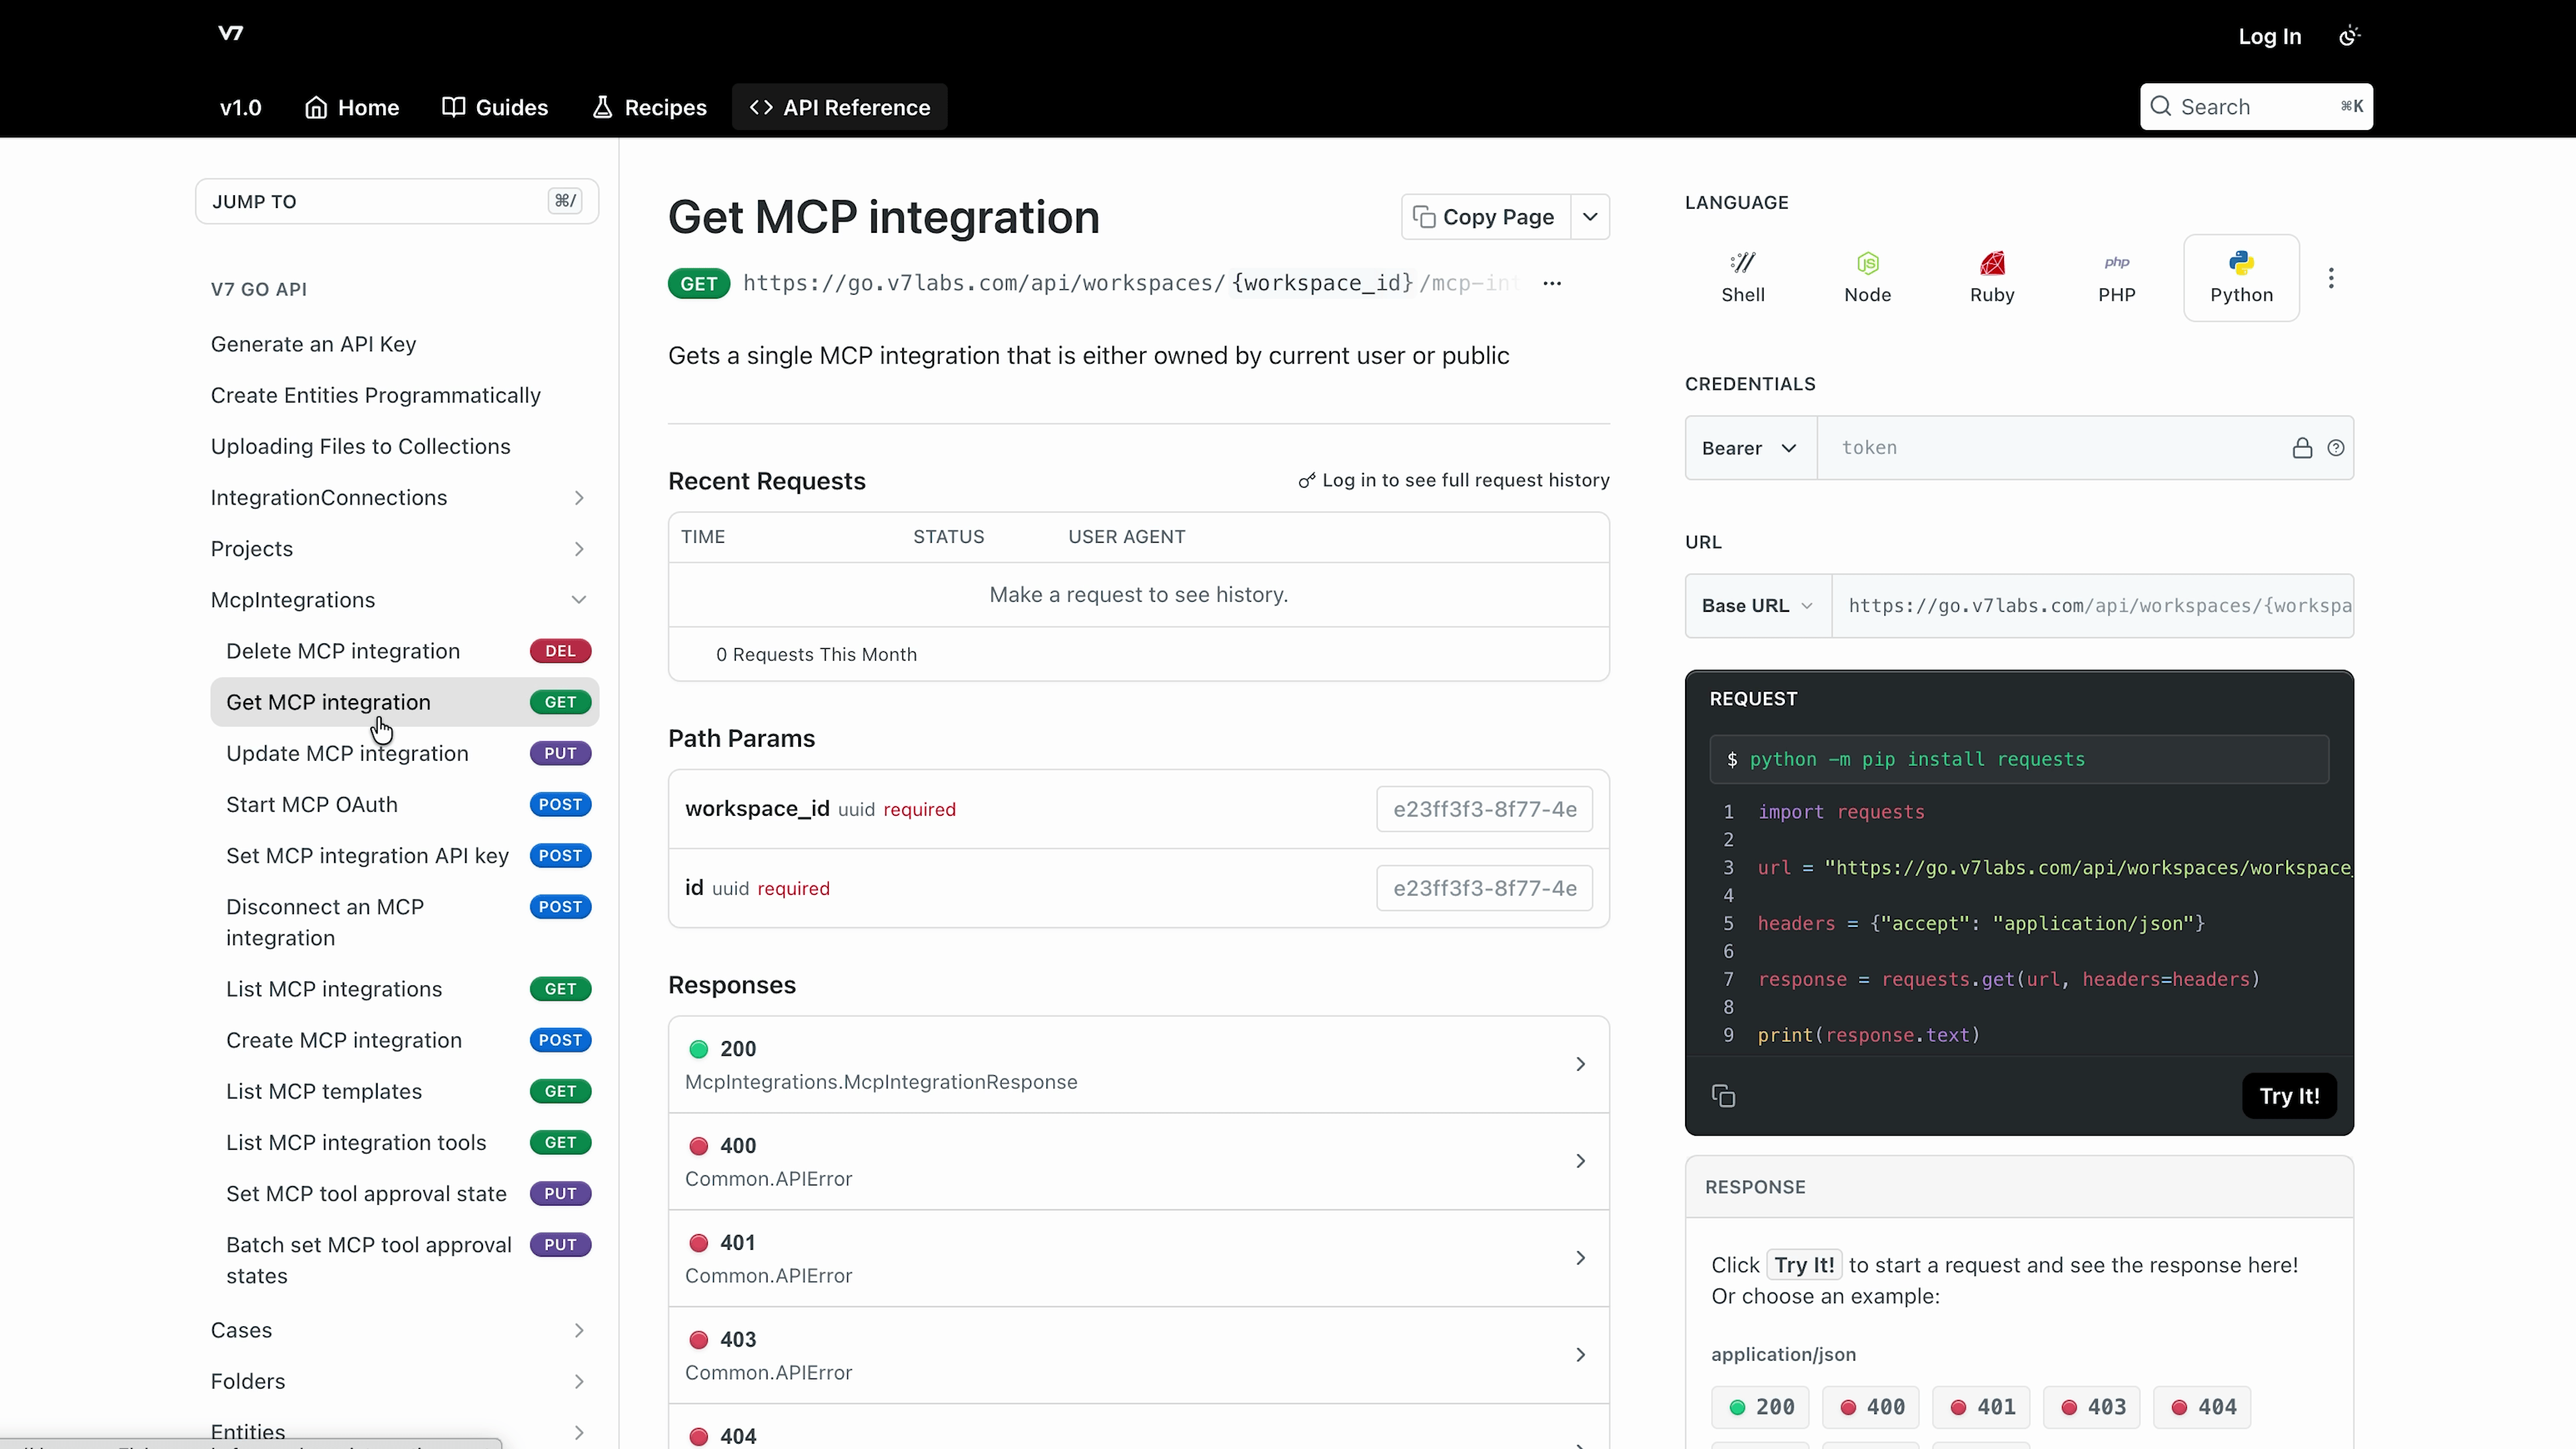Open the Guides tab
This screenshot has width=2576, height=1449.
[495, 107]
